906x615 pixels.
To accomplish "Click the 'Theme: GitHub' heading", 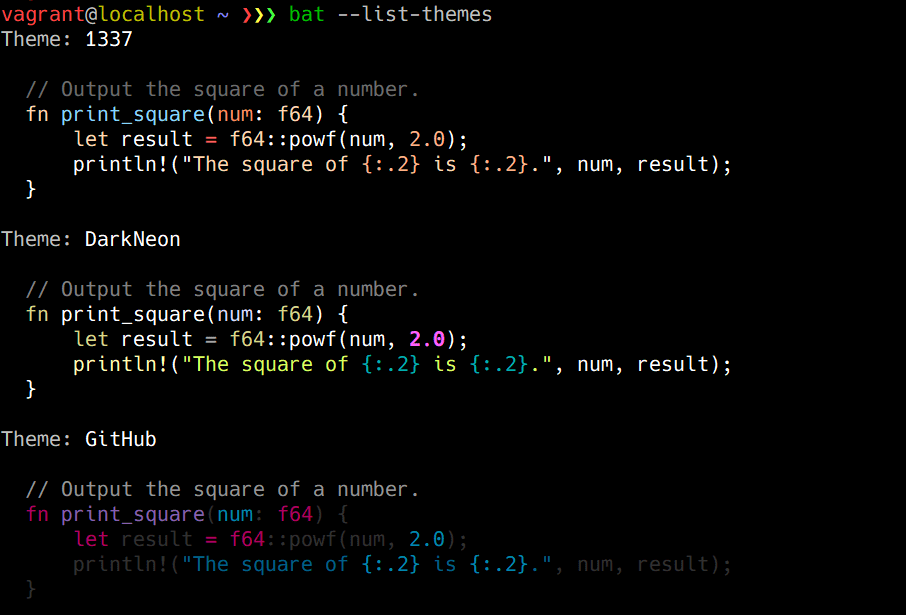I will pyautogui.click(x=79, y=439).
